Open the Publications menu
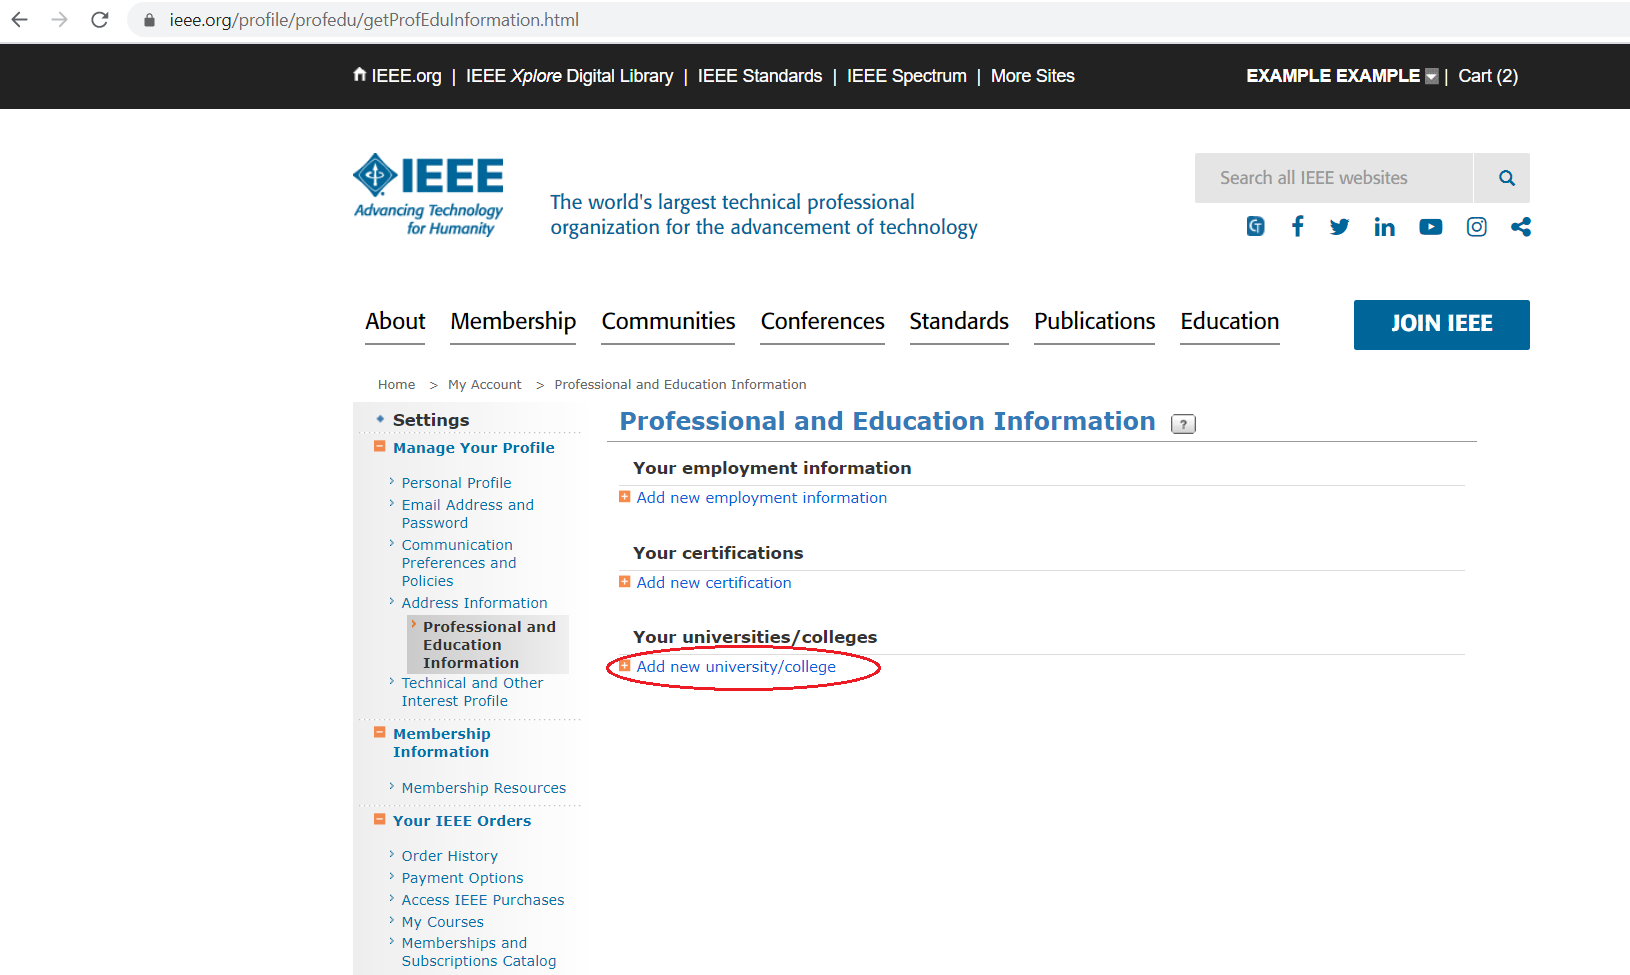This screenshot has height=975, width=1630. 1094,322
